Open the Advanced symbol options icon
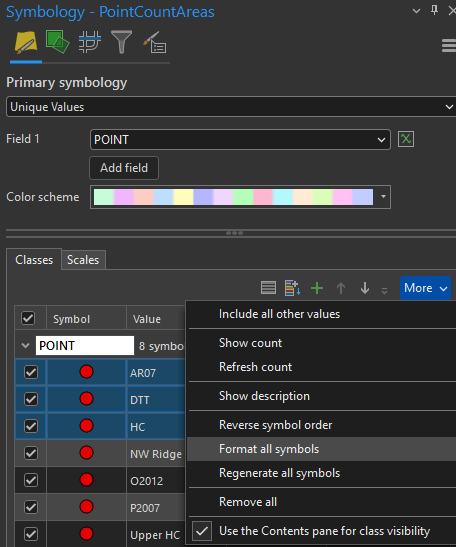The width and height of the screenshot is (456, 547). point(155,42)
